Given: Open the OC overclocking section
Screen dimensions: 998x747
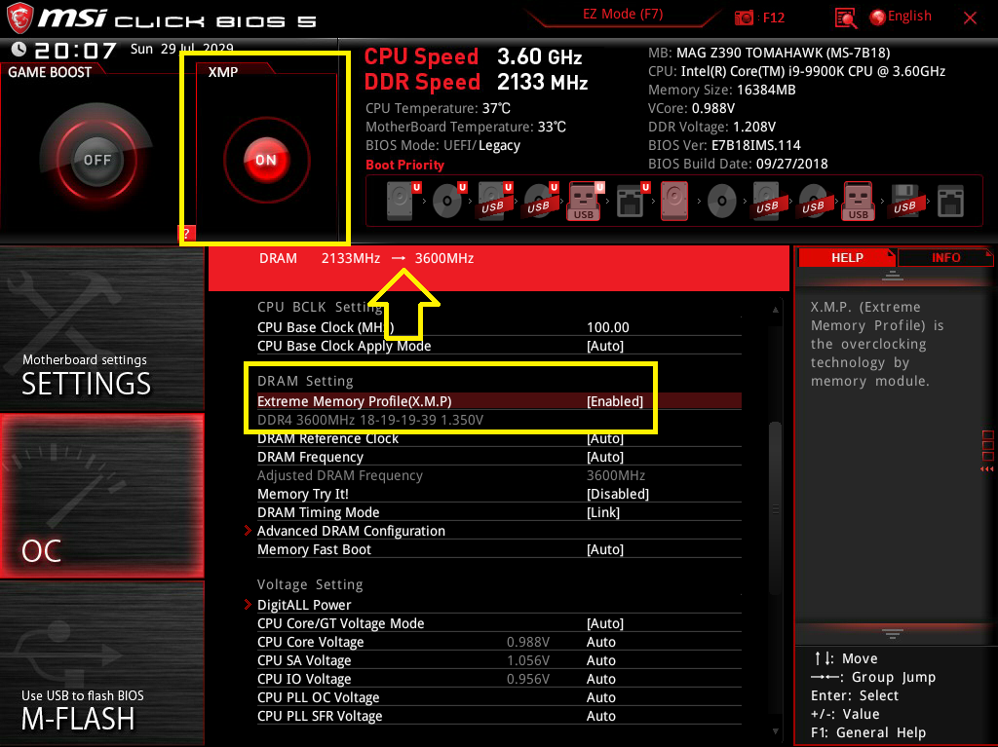Looking at the screenshot, I should click(x=102, y=496).
